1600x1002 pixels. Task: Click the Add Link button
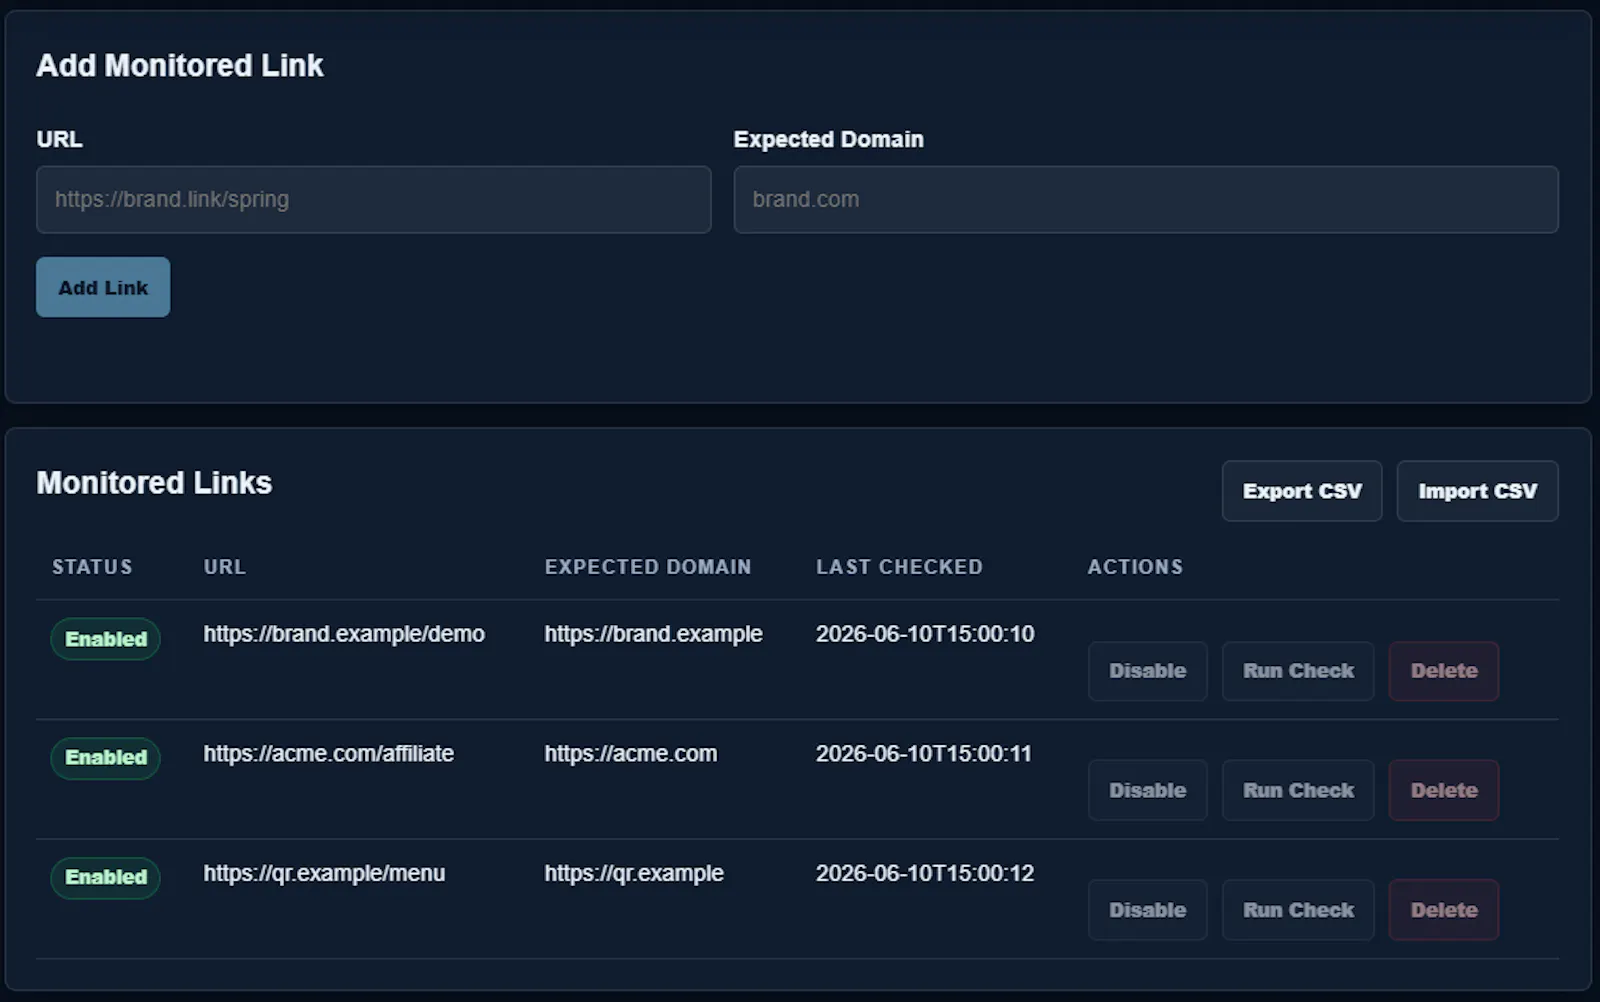click(x=103, y=287)
